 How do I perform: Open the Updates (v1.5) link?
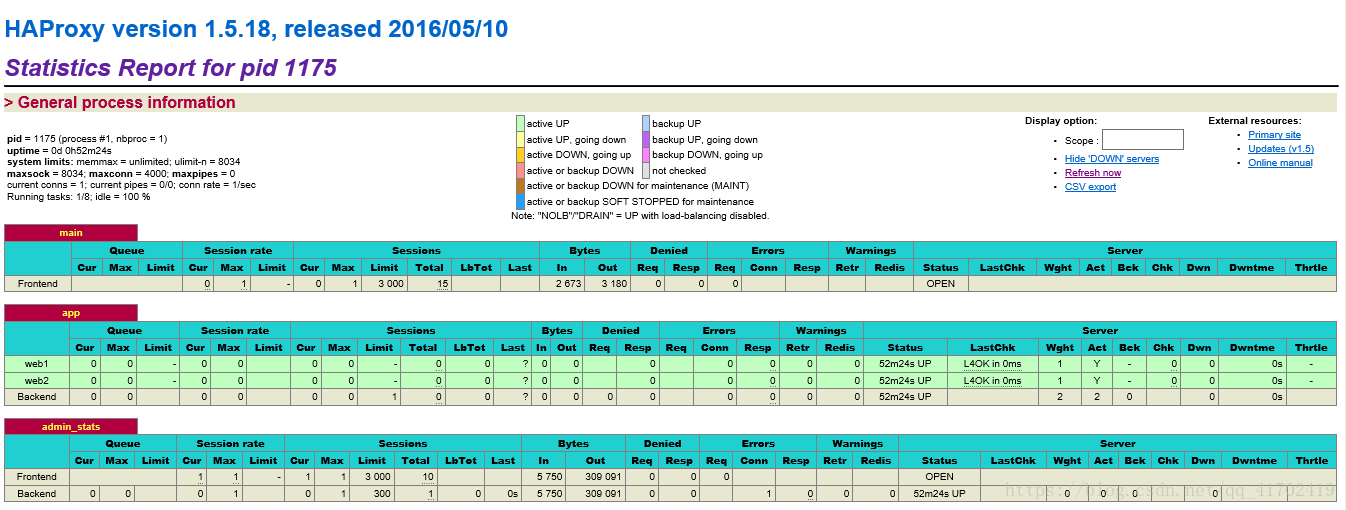point(1281,149)
